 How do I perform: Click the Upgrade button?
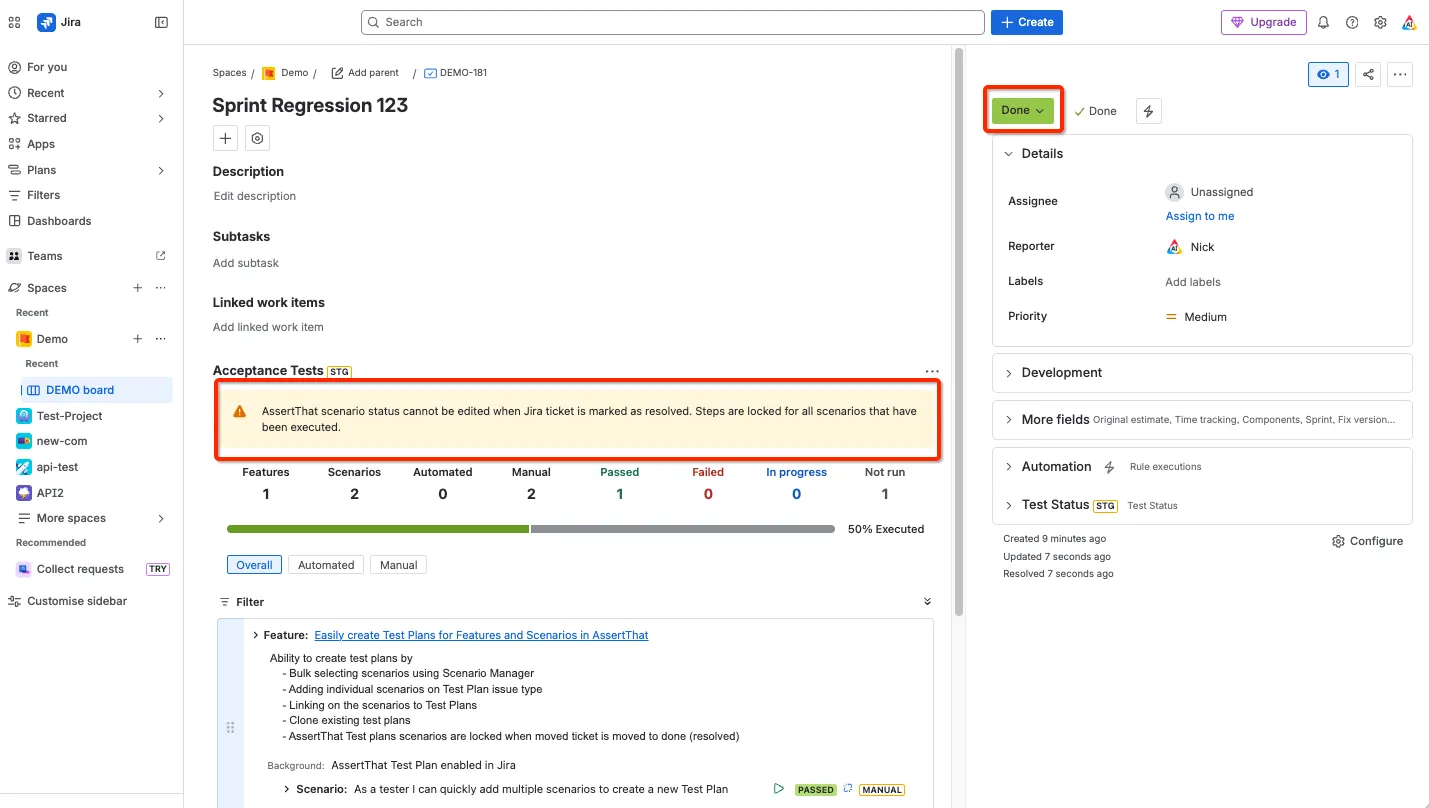click(1263, 22)
